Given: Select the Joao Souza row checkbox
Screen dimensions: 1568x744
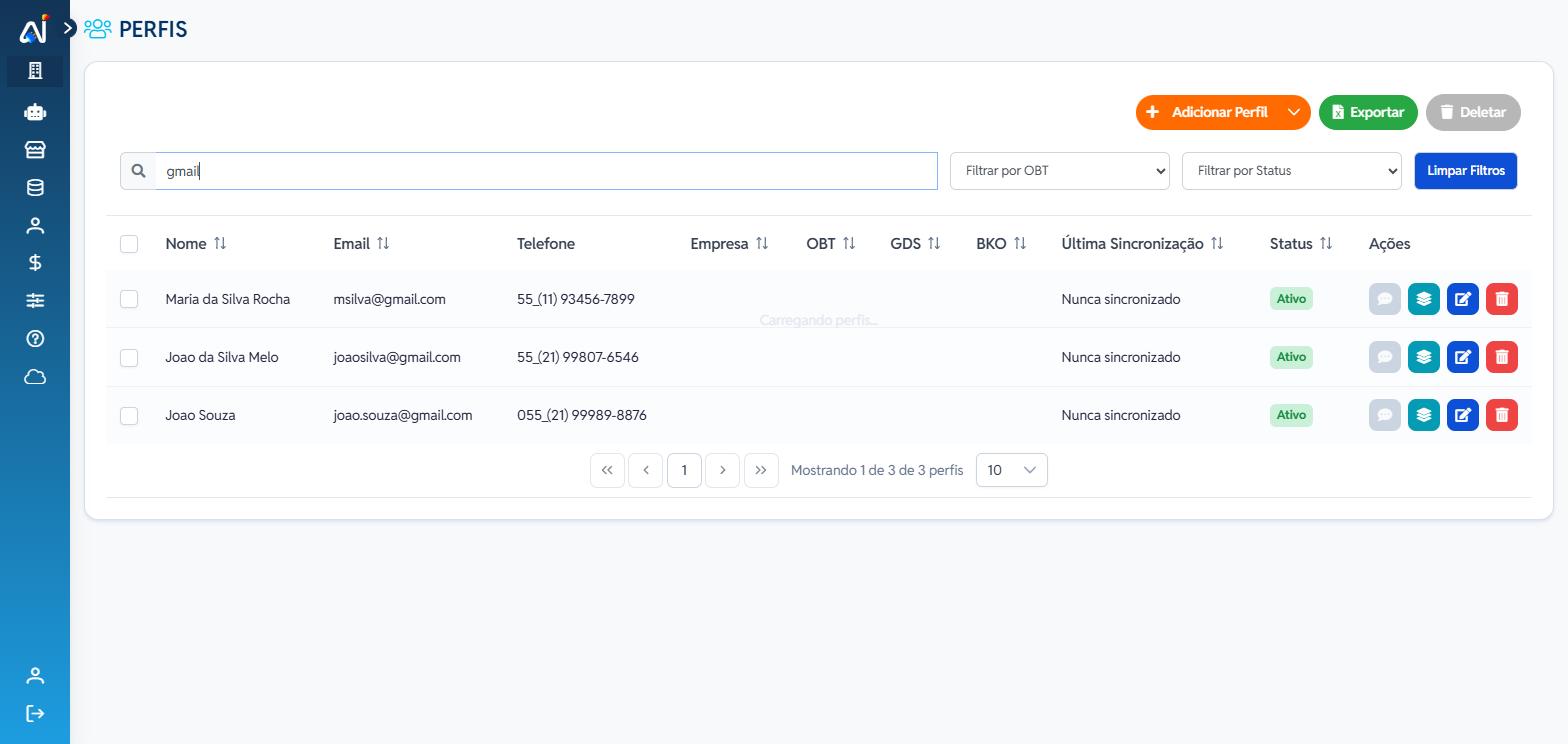Looking at the screenshot, I should click(x=129, y=415).
